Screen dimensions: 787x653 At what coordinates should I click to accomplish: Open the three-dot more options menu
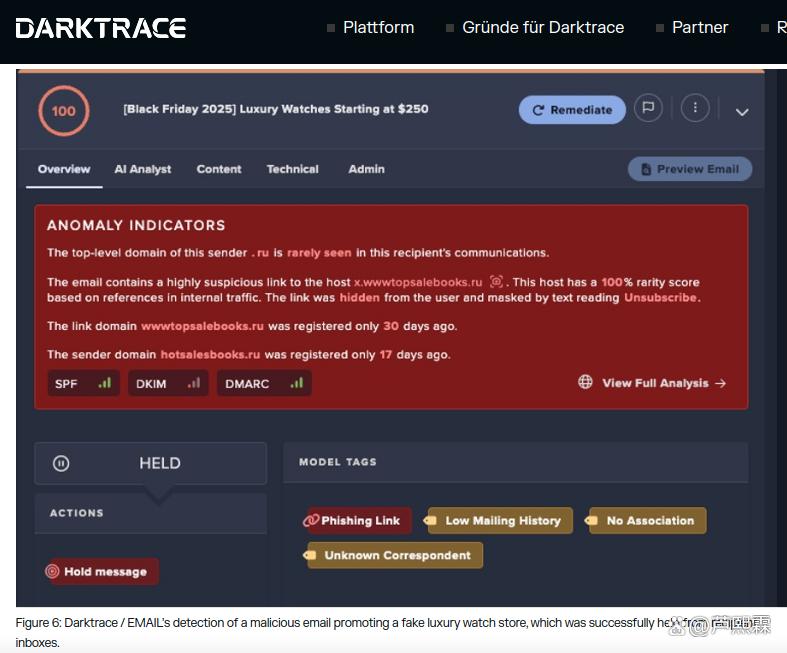(695, 107)
